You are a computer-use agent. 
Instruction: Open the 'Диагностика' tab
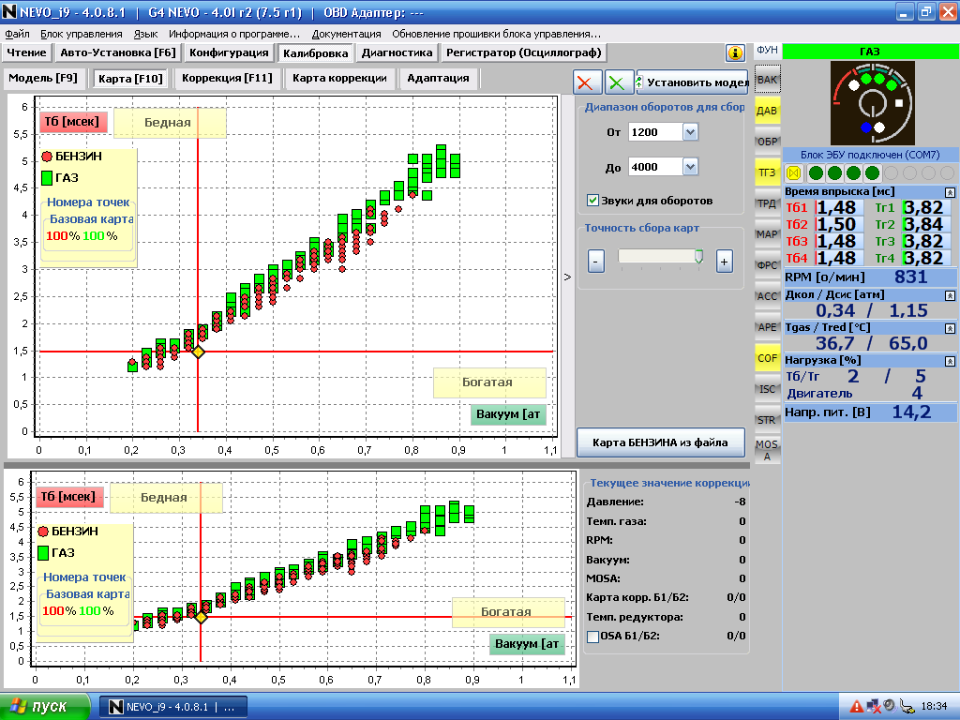pyautogui.click(x=397, y=53)
